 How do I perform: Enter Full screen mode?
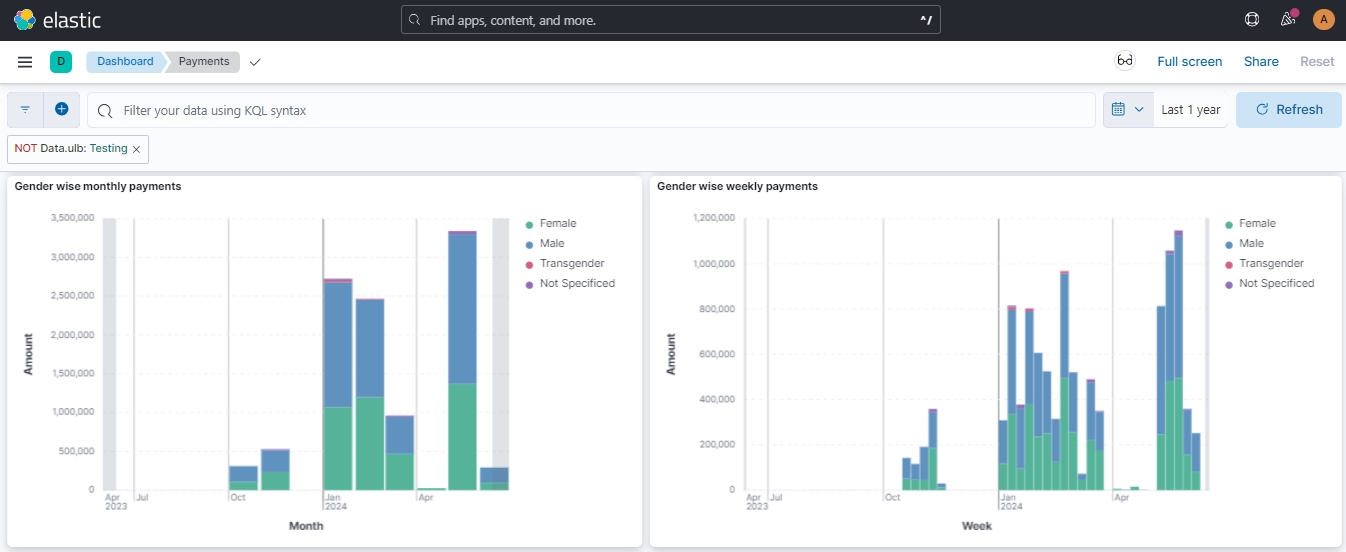[x=1189, y=62]
